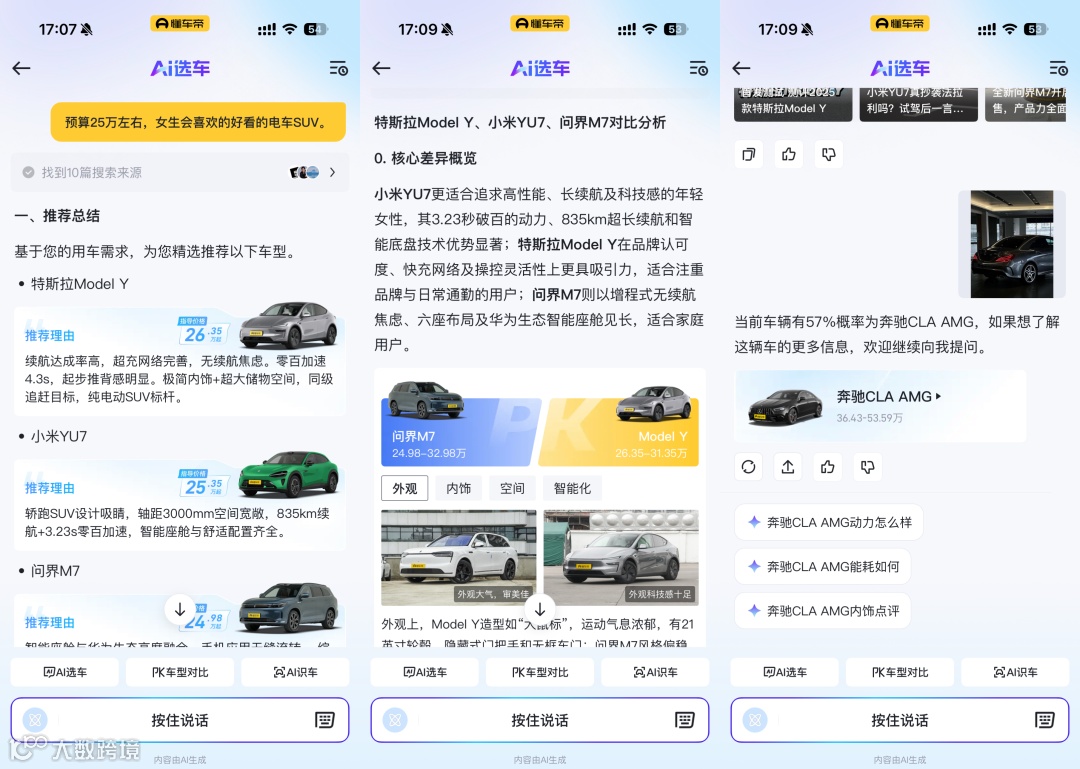Viewport: 1080px width, 769px height.
Task: Hold 按住说话 on the comparison analysis screen
Action: tap(540, 720)
